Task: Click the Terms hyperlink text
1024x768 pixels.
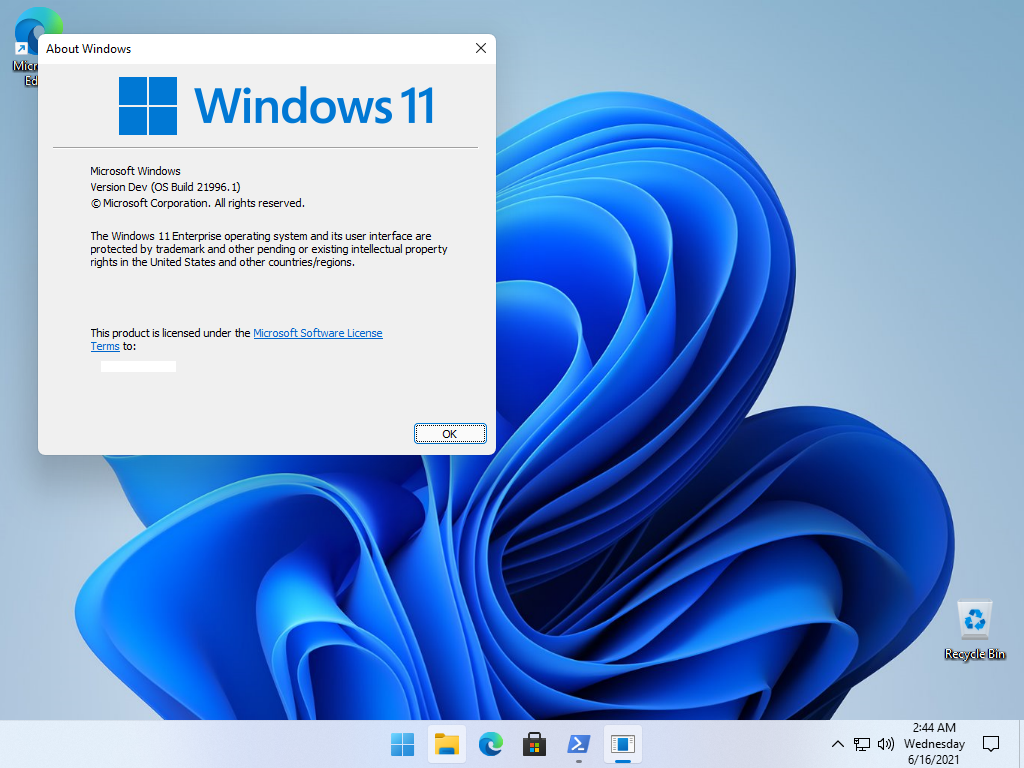Action: pos(105,346)
